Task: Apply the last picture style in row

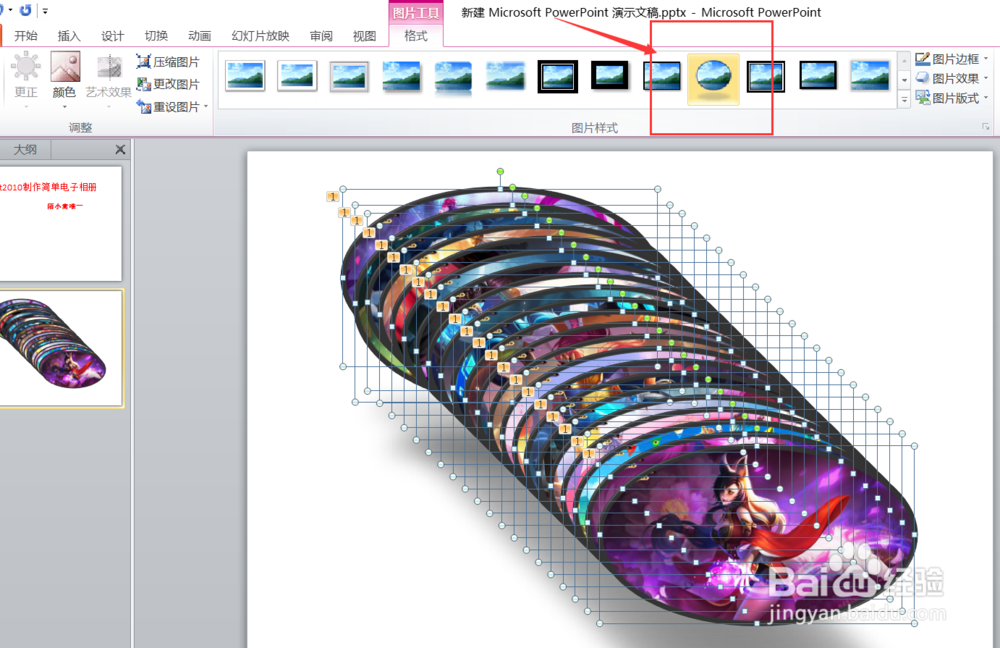Action: pyautogui.click(x=870, y=77)
